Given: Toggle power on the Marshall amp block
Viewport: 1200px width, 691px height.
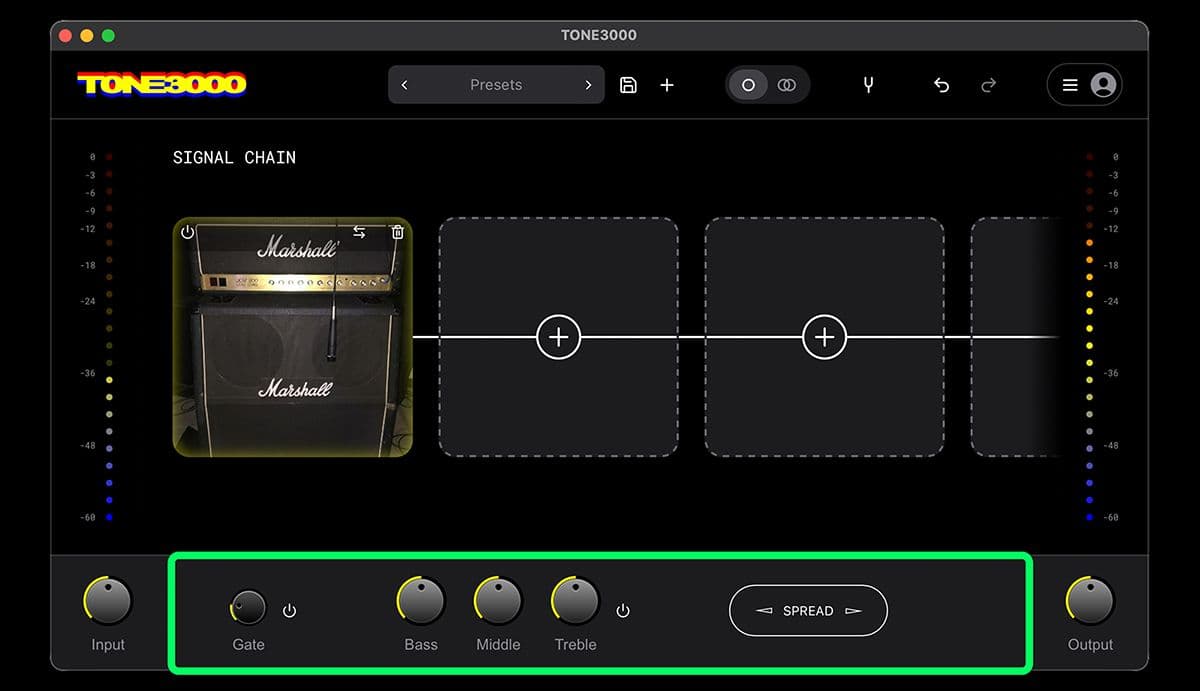Looking at the screenshot, I should coord(187,232).
